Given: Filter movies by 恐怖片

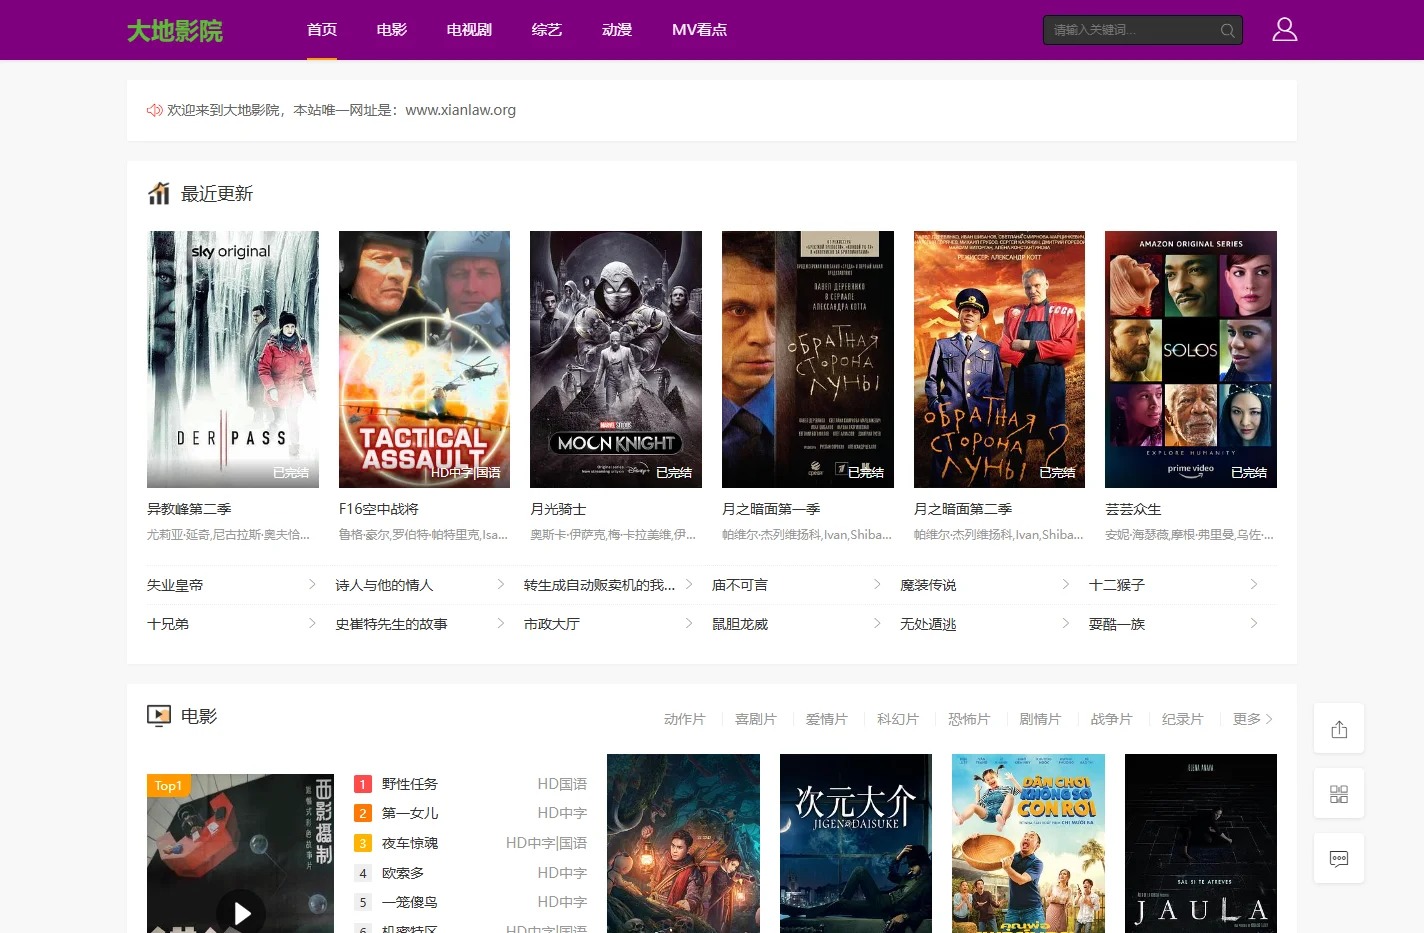Looking at the screenshot, I should click(969, 719).
